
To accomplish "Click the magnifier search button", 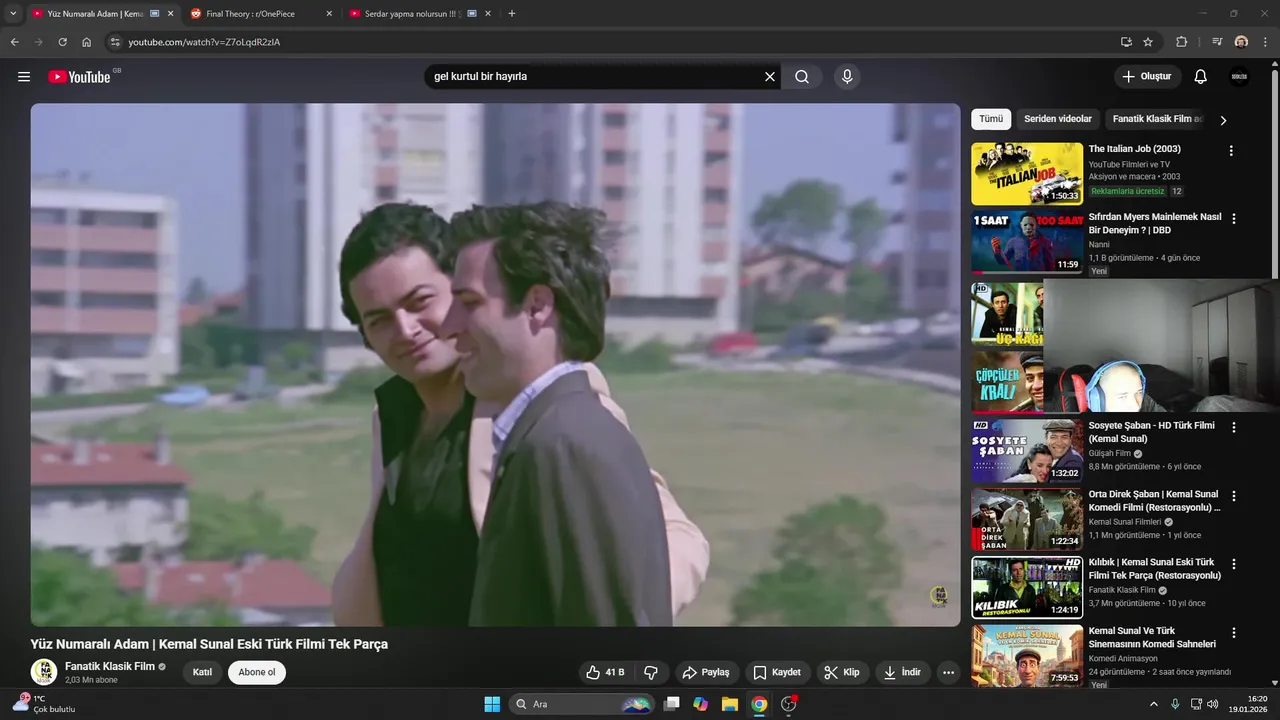I will coord(802,77).
